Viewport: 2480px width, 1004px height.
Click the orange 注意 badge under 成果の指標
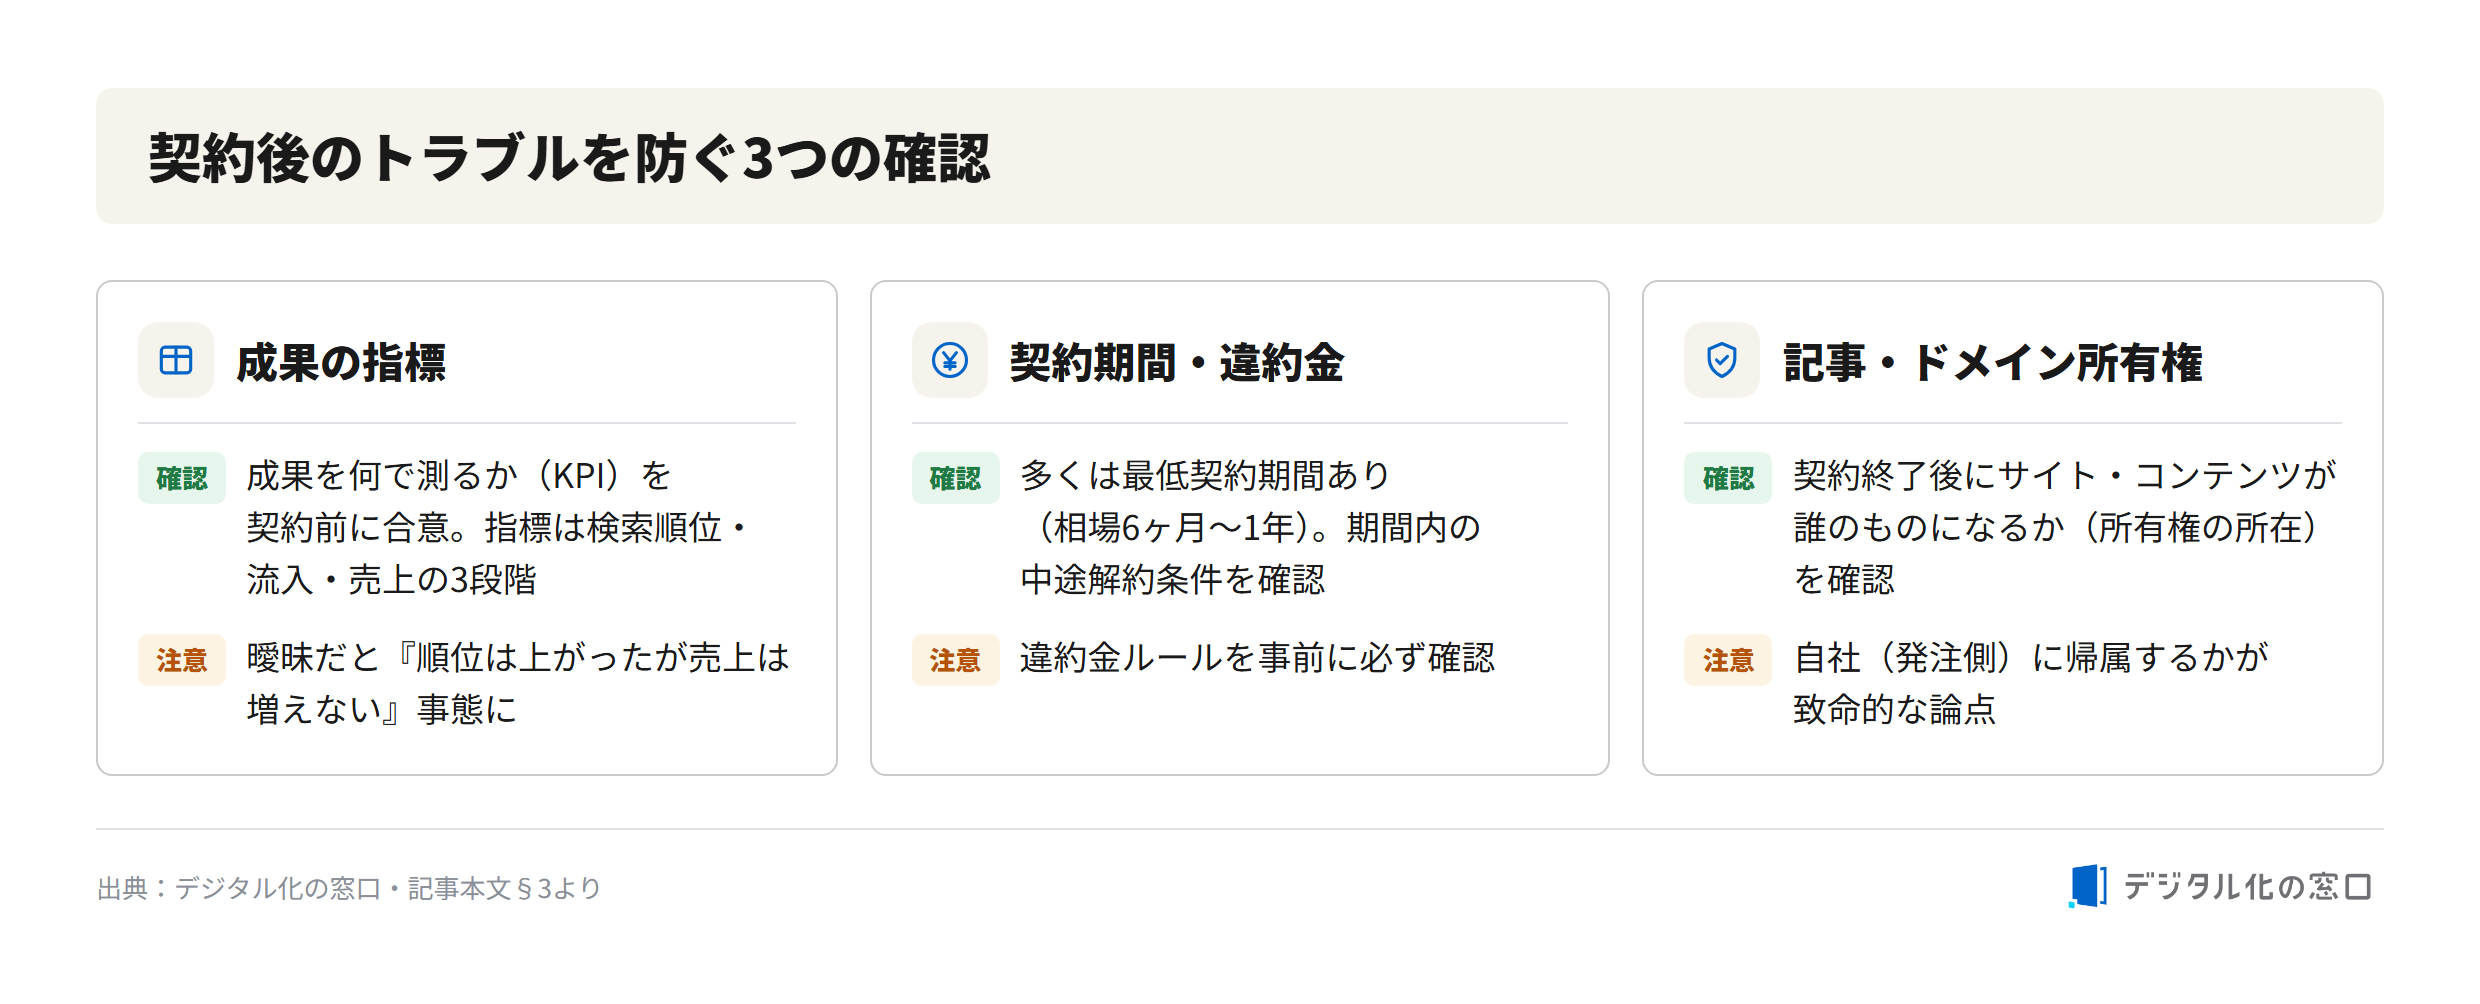tap(182, 660)
